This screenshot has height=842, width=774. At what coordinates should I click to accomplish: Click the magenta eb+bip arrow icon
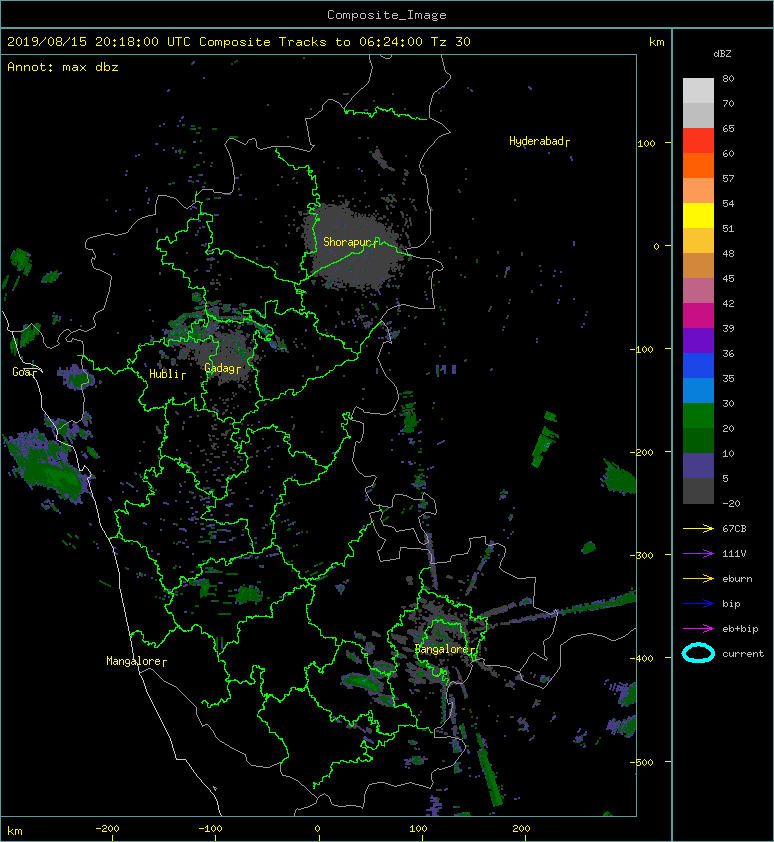tap(698, 628)
